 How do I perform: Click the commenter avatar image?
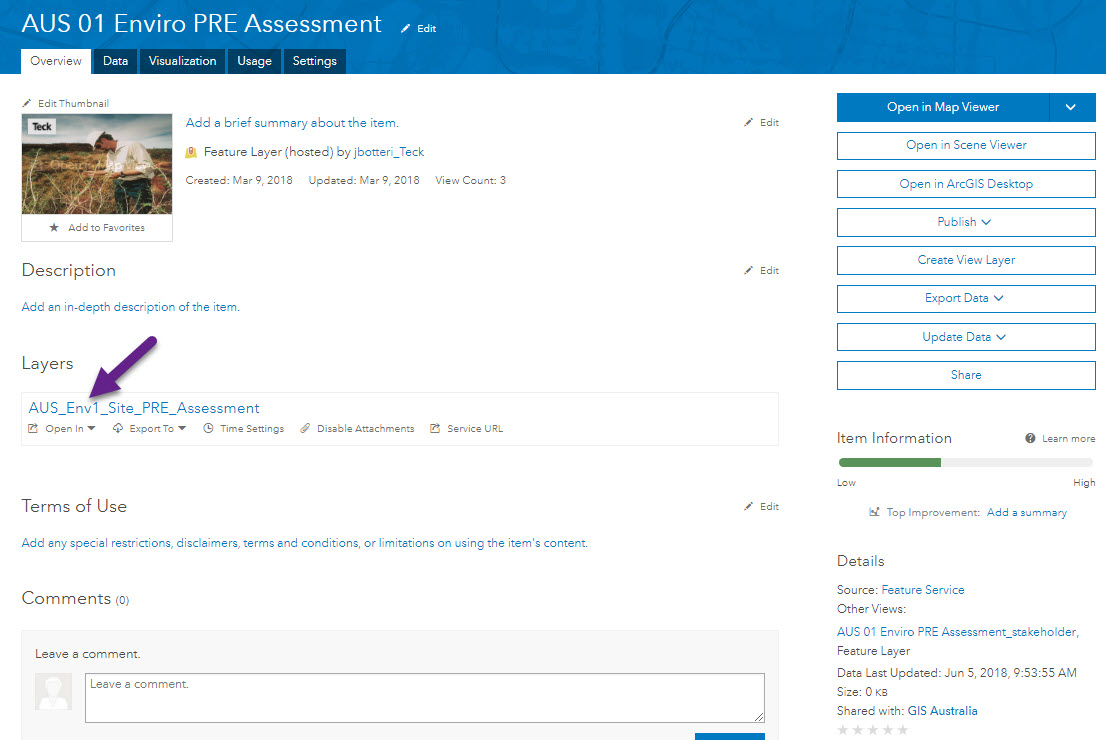click(54, 691)
